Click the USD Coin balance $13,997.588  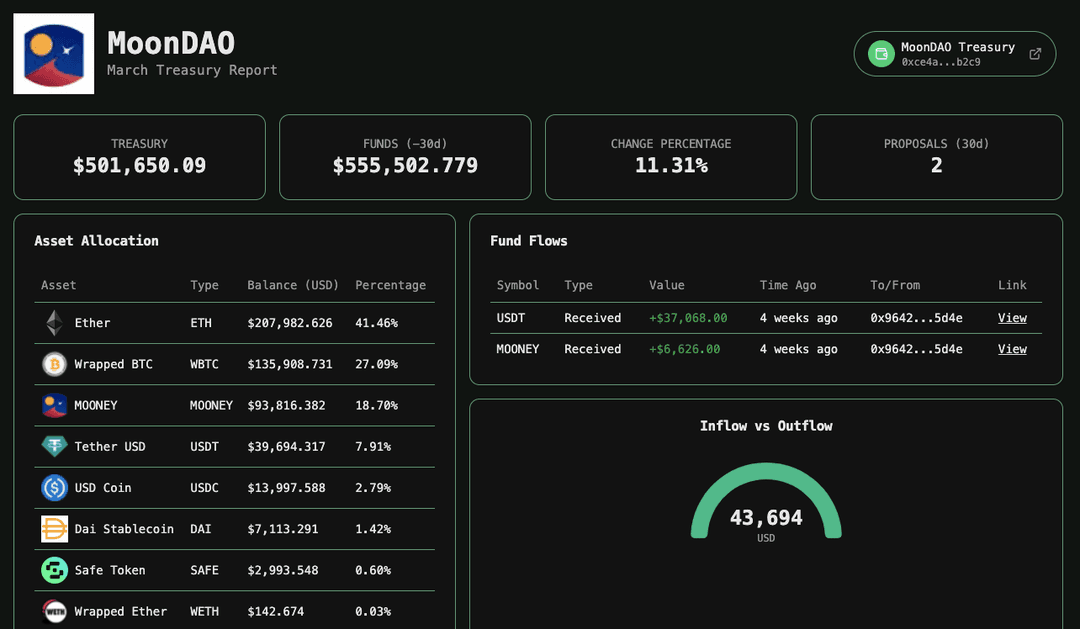point(287,488)
